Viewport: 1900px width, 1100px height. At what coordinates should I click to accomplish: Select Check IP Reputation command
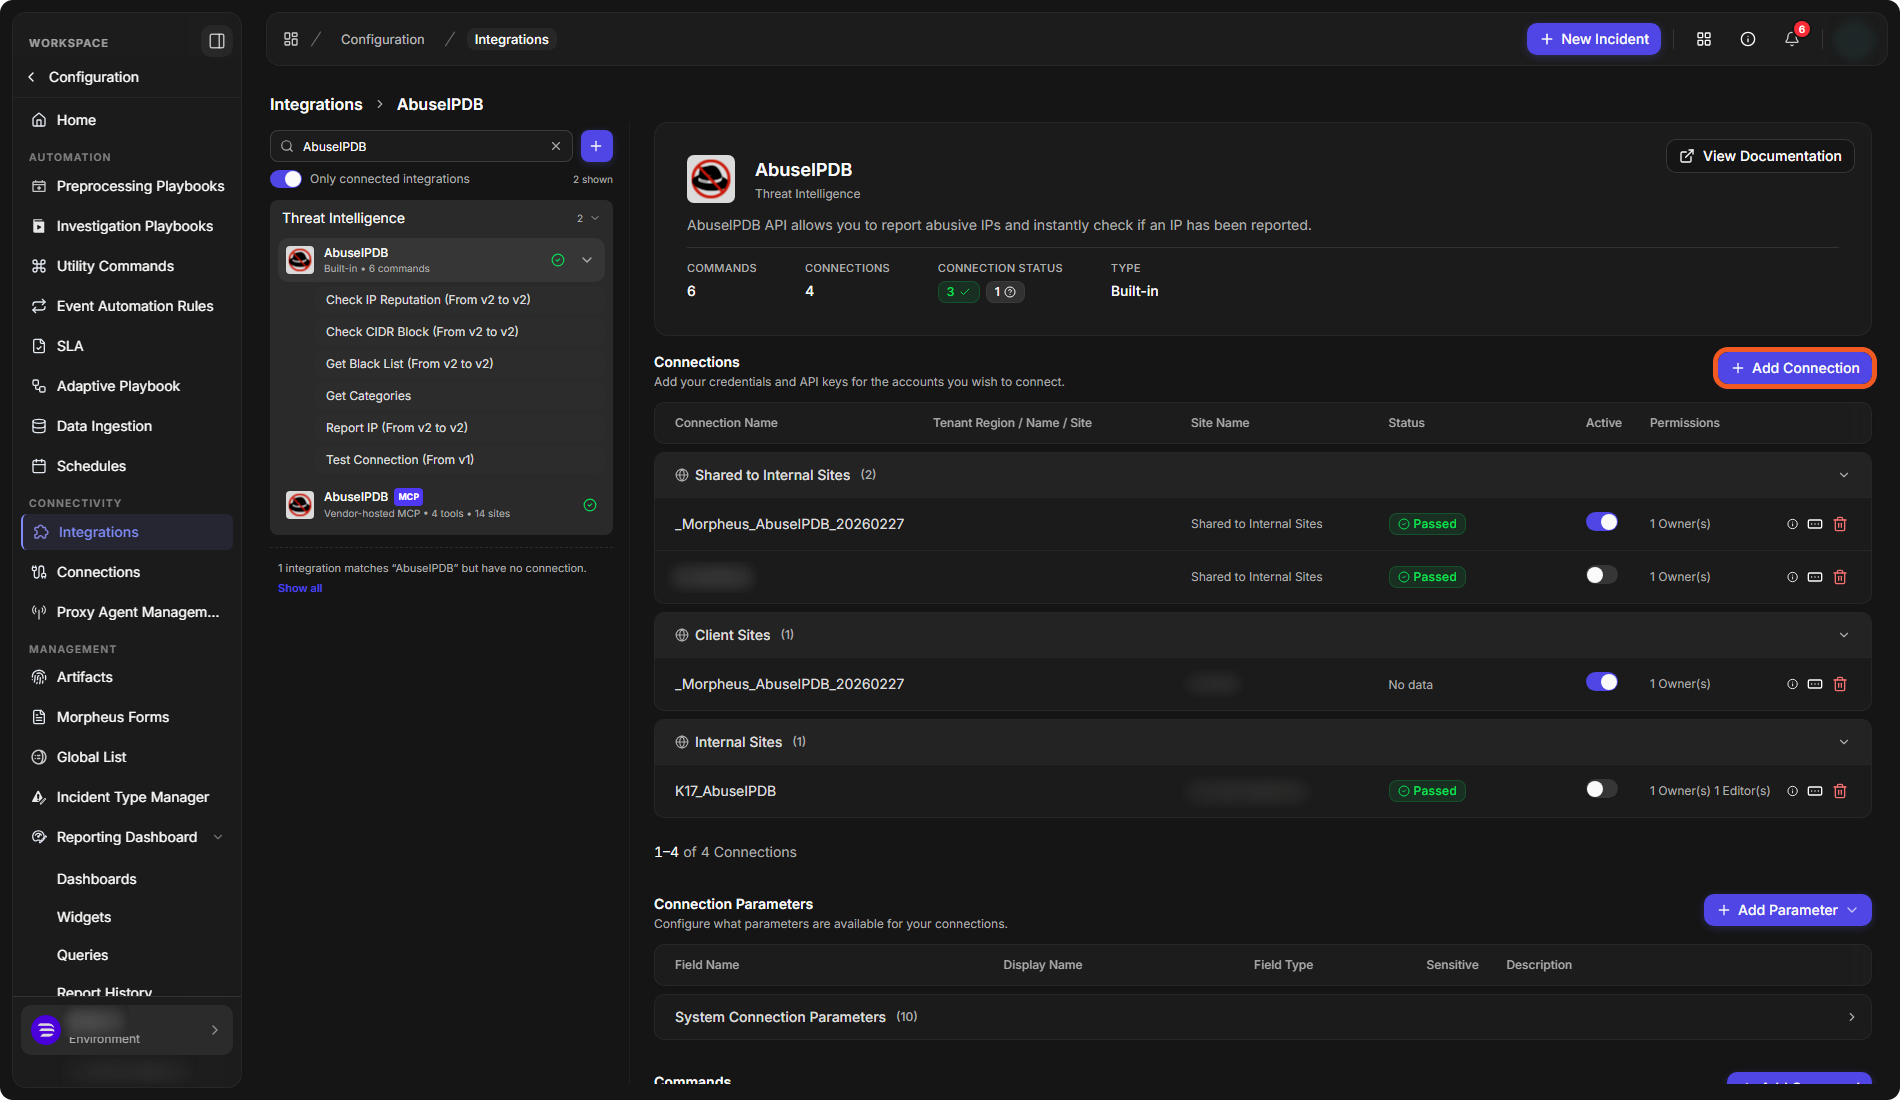[428, 300]
